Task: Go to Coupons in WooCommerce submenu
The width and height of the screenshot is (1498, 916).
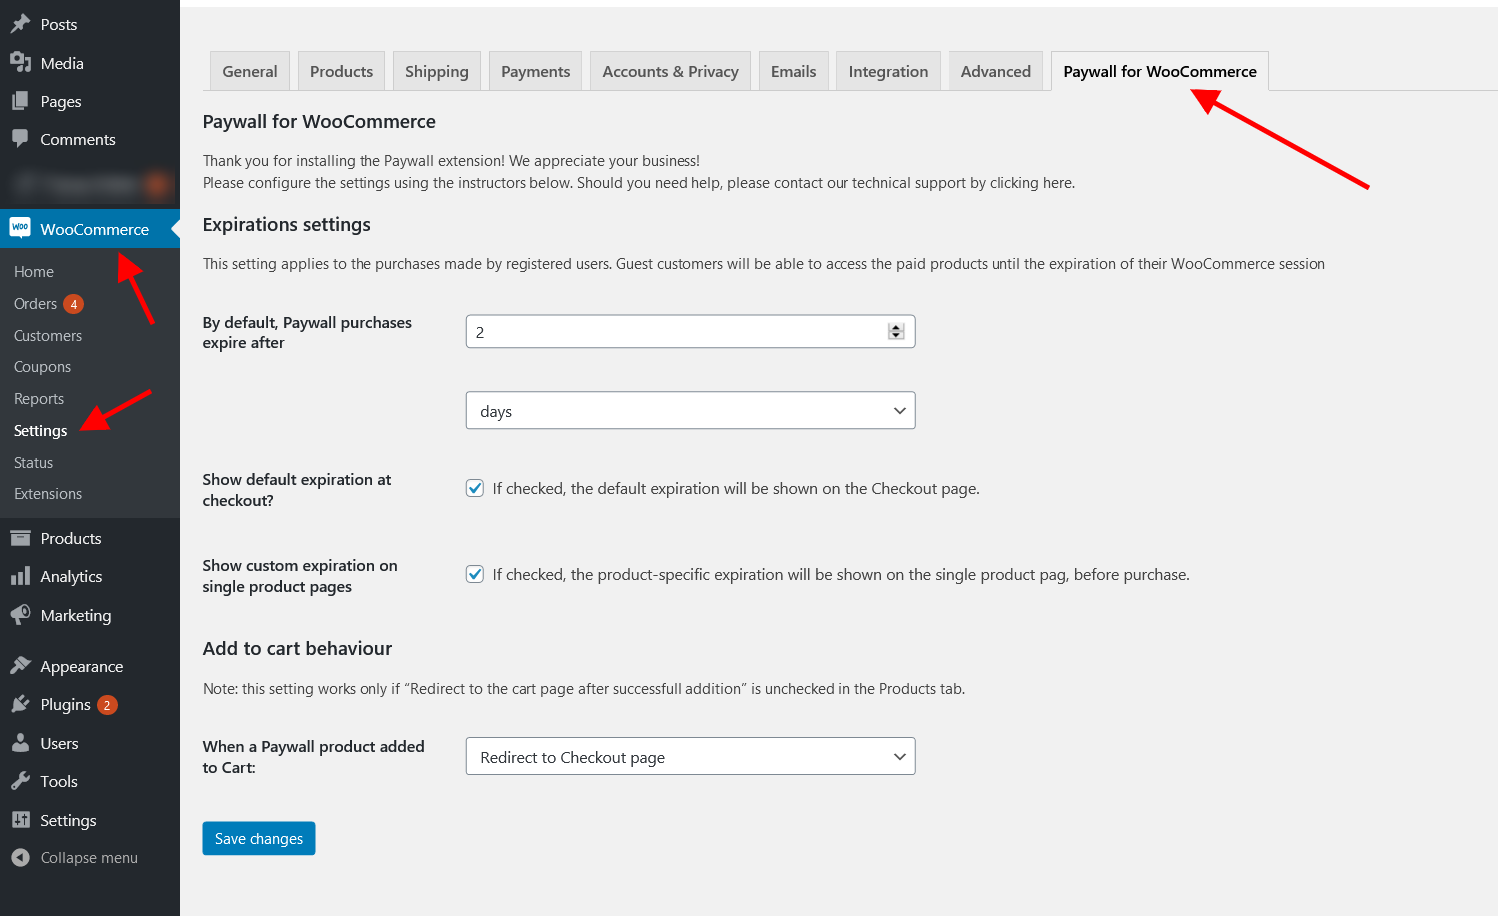Action: pyautogui.click(x=42, y=367)
